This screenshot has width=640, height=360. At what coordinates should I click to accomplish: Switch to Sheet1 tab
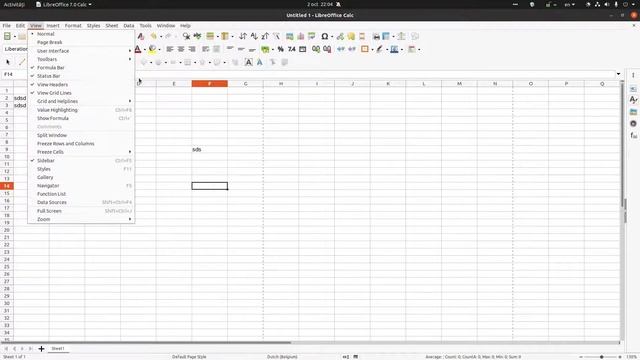pos(58,349)
